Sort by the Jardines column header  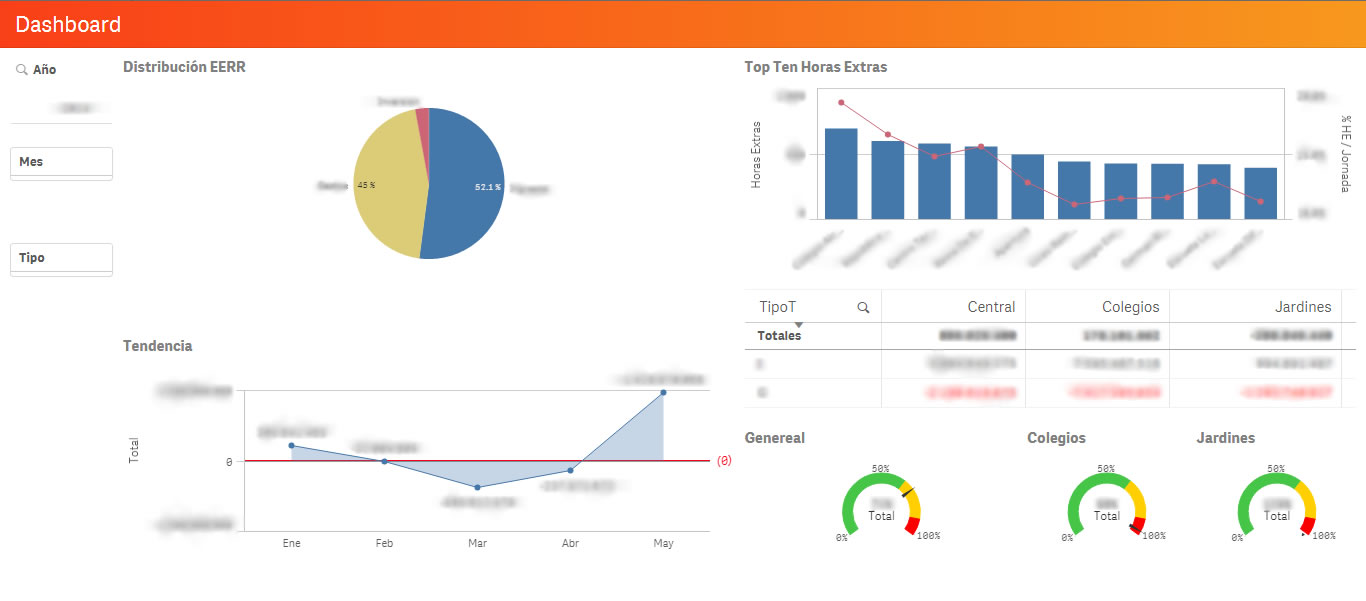(1303, 307)
